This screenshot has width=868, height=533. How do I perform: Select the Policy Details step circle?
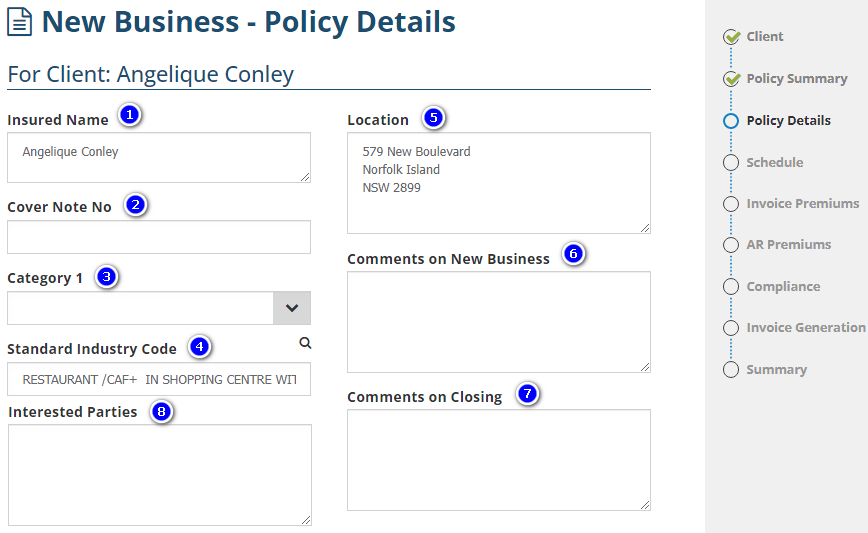pos(731,121)
